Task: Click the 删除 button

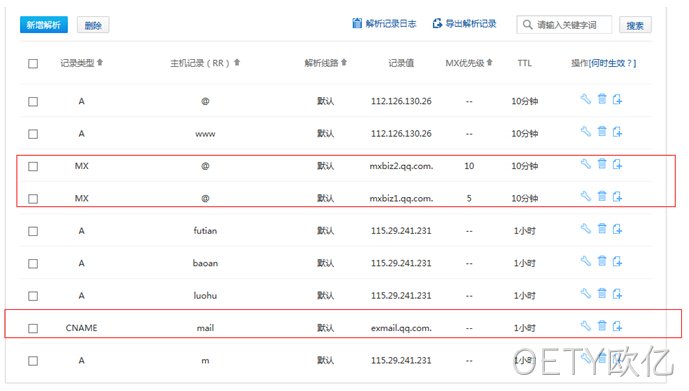Action: 93,25
